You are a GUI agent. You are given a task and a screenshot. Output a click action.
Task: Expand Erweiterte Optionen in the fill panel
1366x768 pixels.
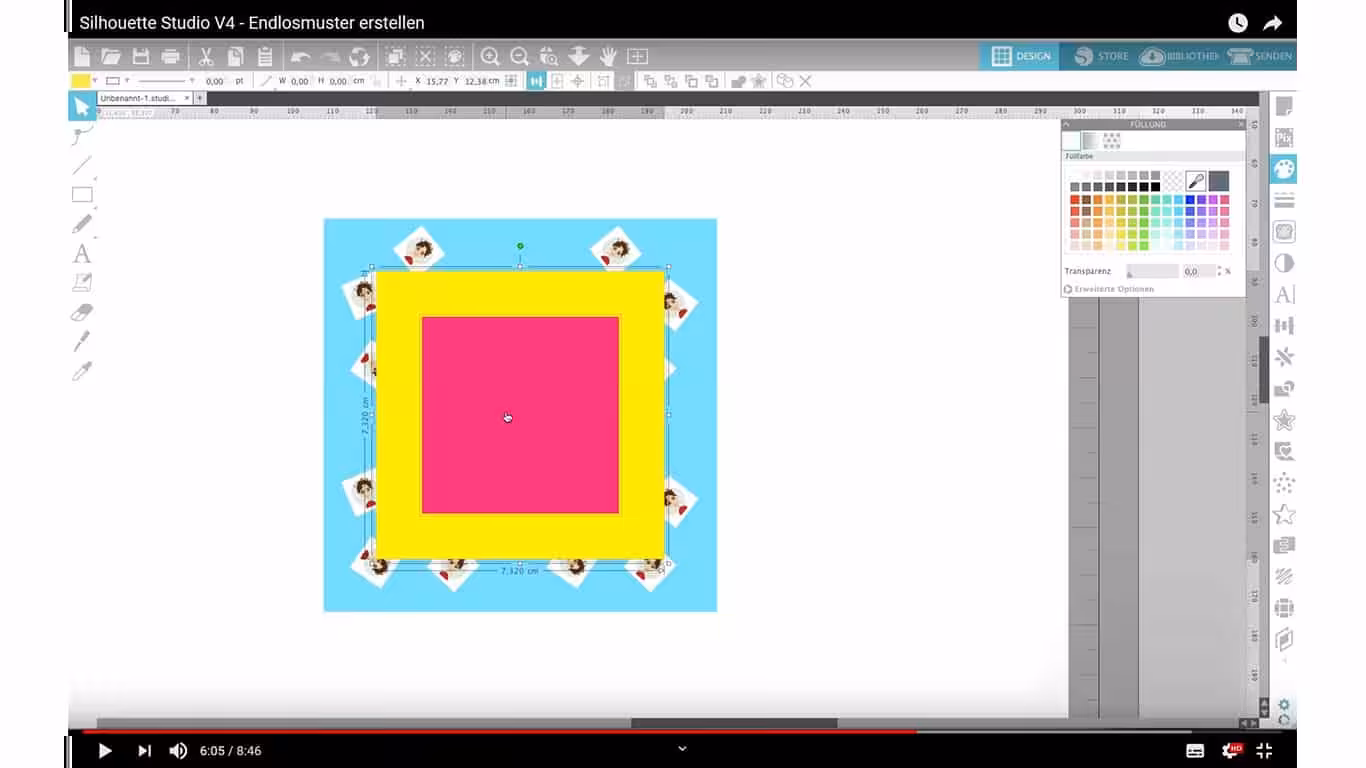(1108, 289)
